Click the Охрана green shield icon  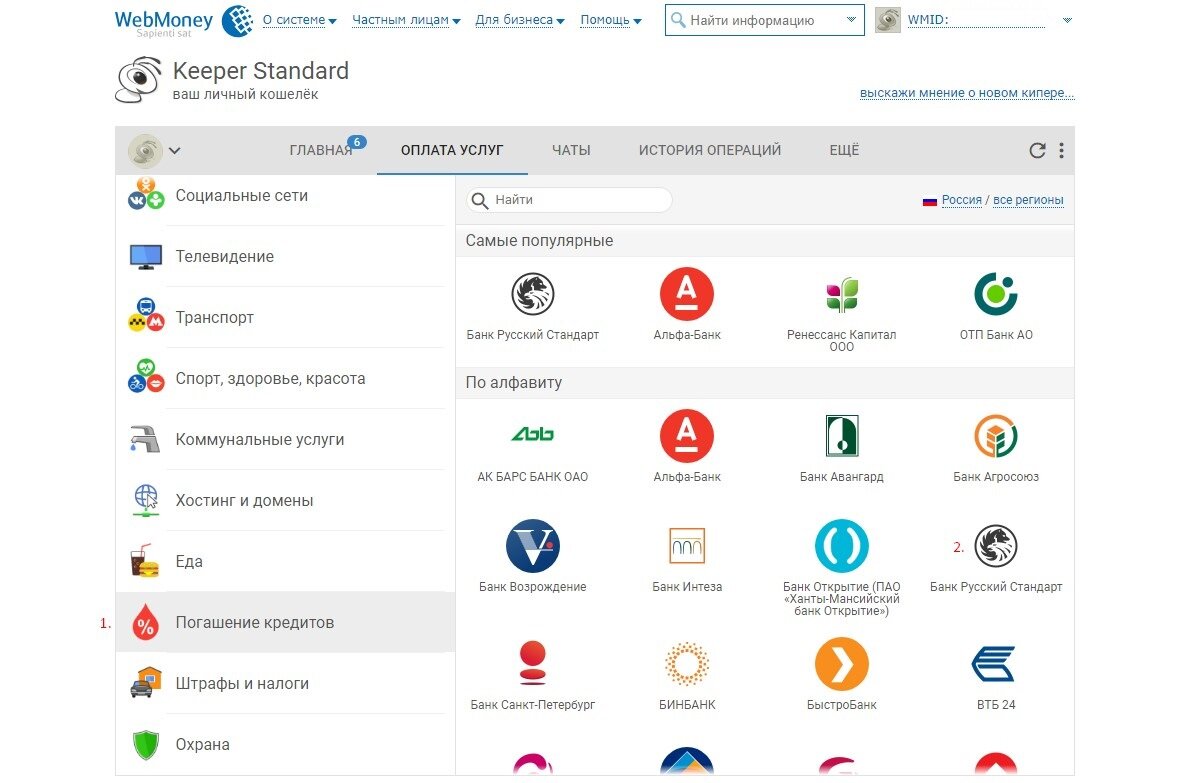146,744
